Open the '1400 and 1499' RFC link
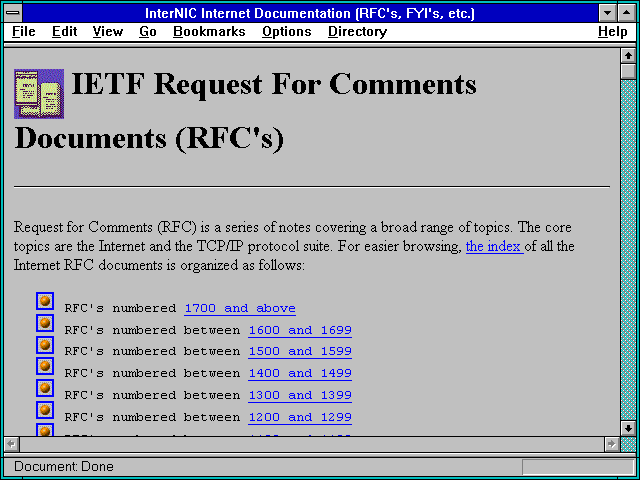This screenshot has width=640, height=480. pos(300,373)
